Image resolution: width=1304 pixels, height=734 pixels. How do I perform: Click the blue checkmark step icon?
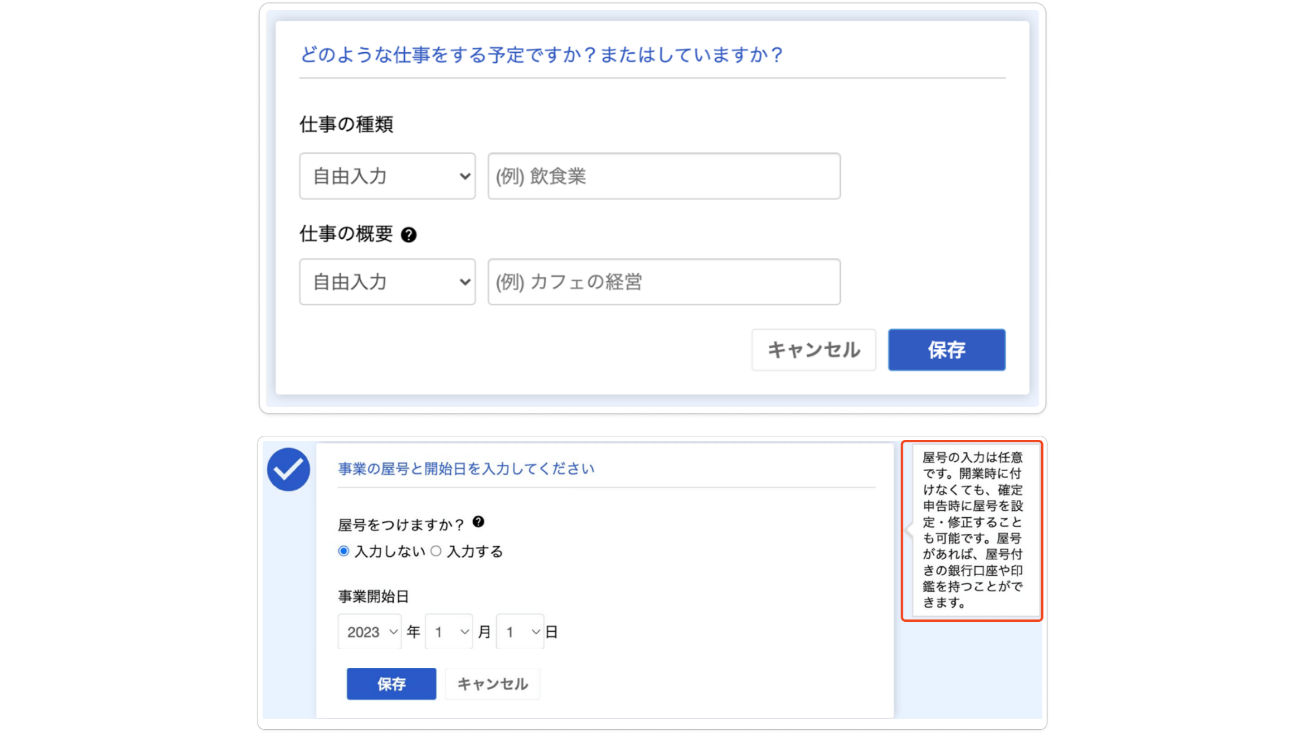(x=289, y=469)
